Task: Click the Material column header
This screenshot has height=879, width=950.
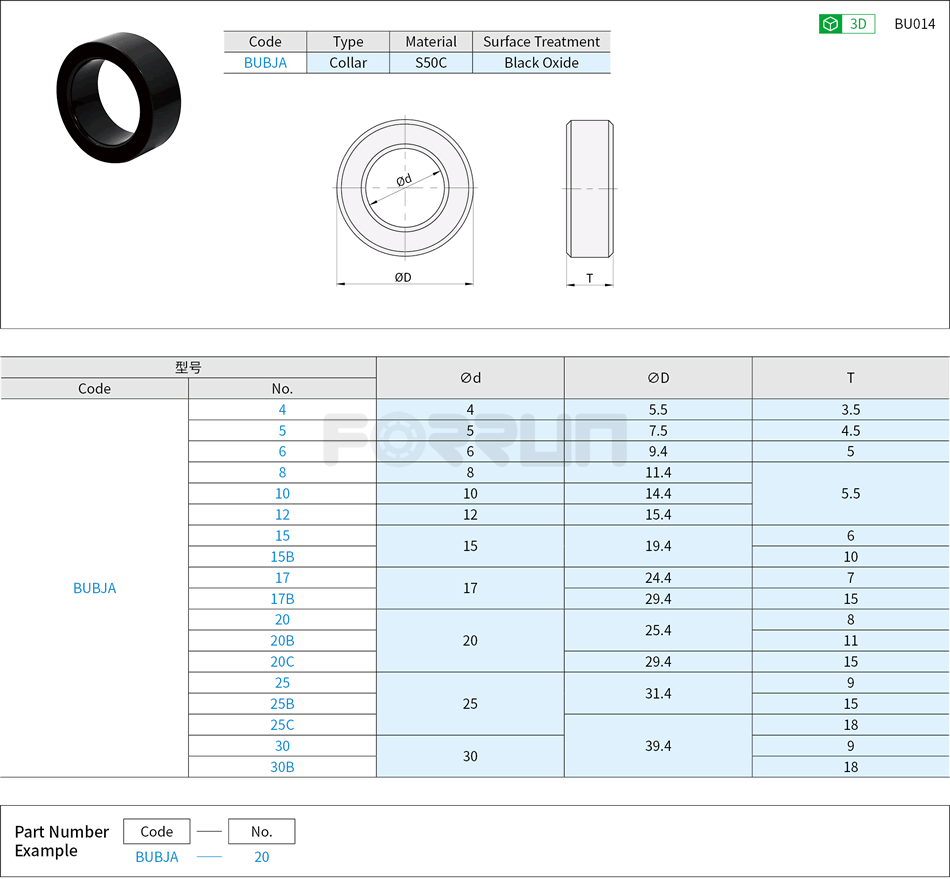Action: click(x=431, y=42)
